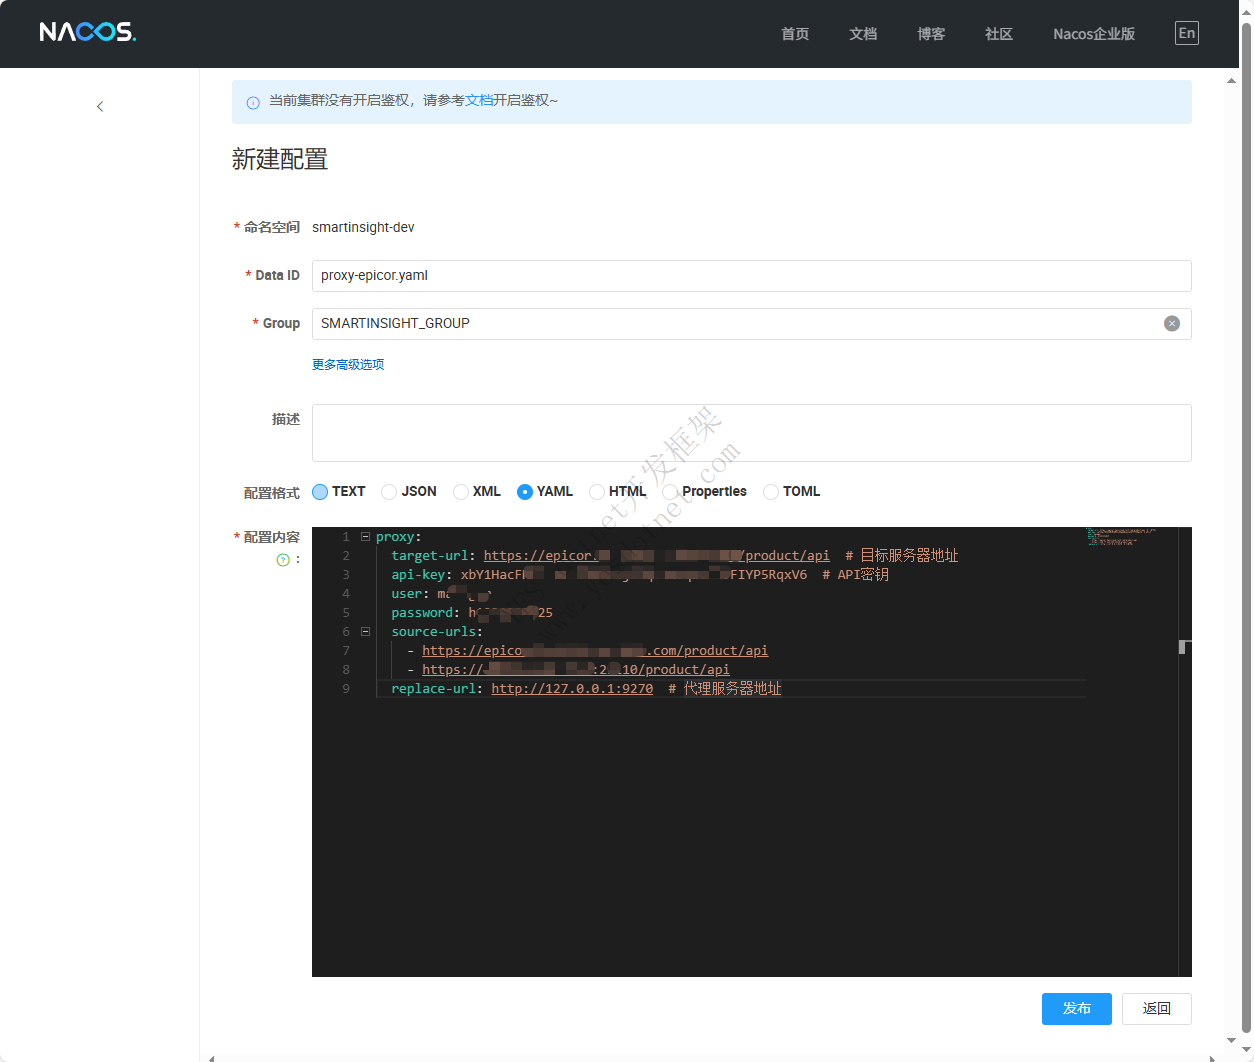Viewport: 1254px width, 1062px height.
Task: Open 文档 in top navigation
Action: click(863, 34)
